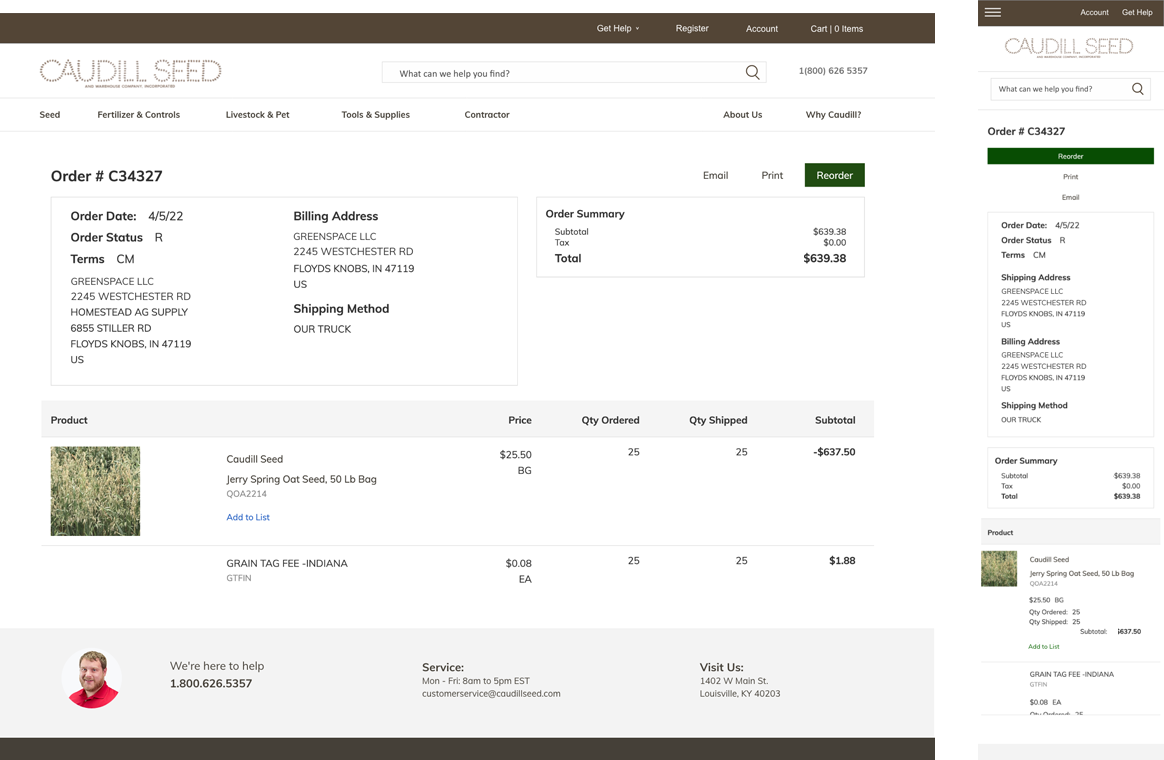Open the Cart with 0 items
Image resolution: width=1164 pixels, height=760 pixels.
pyautogui.click(x=837, y=29)
